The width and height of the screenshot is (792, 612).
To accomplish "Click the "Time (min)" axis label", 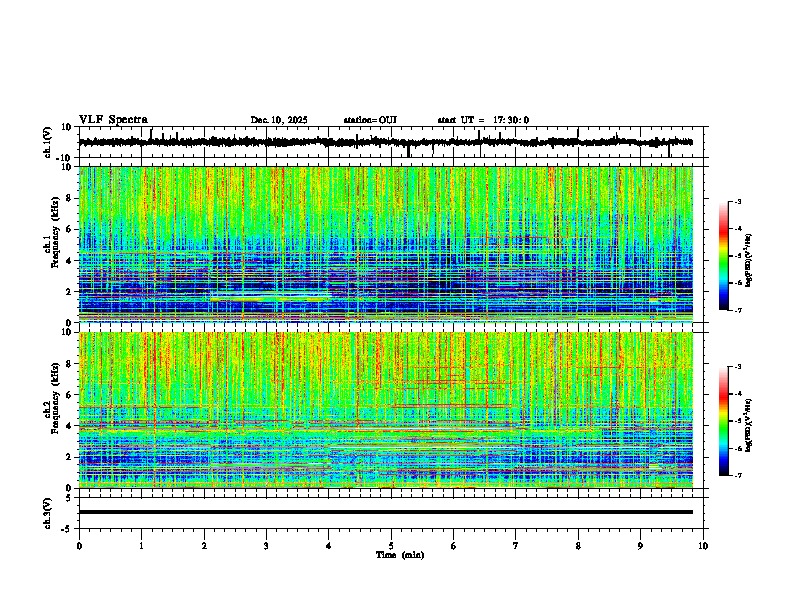I will 400,555.
